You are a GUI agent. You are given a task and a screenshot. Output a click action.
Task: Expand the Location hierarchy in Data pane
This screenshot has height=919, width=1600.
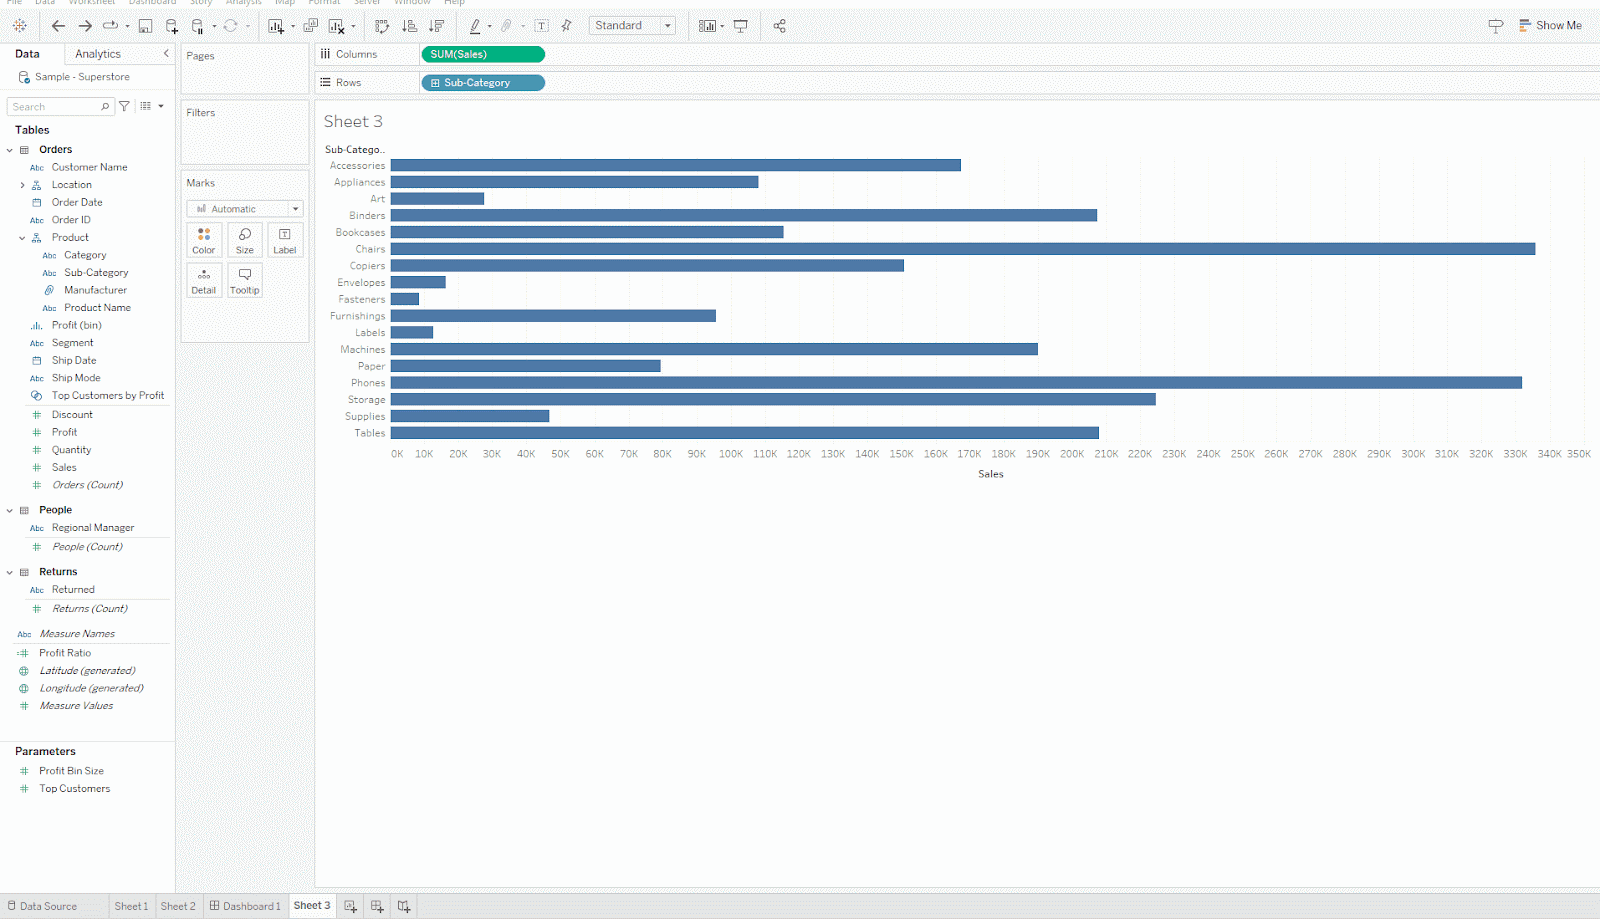(x=22, y=185)
